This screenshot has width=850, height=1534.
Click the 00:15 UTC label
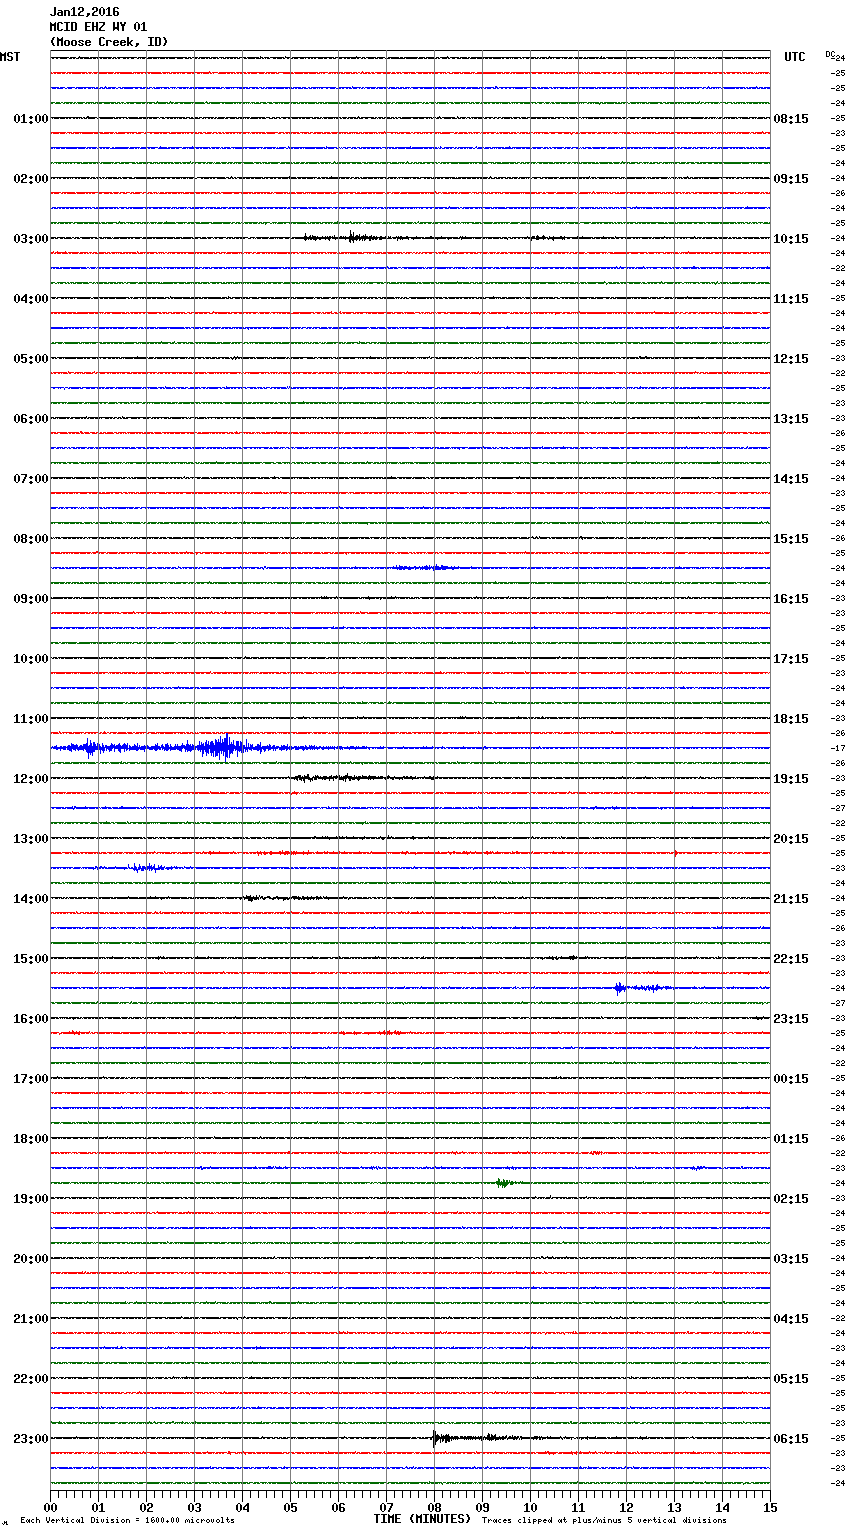point(791,1079)
